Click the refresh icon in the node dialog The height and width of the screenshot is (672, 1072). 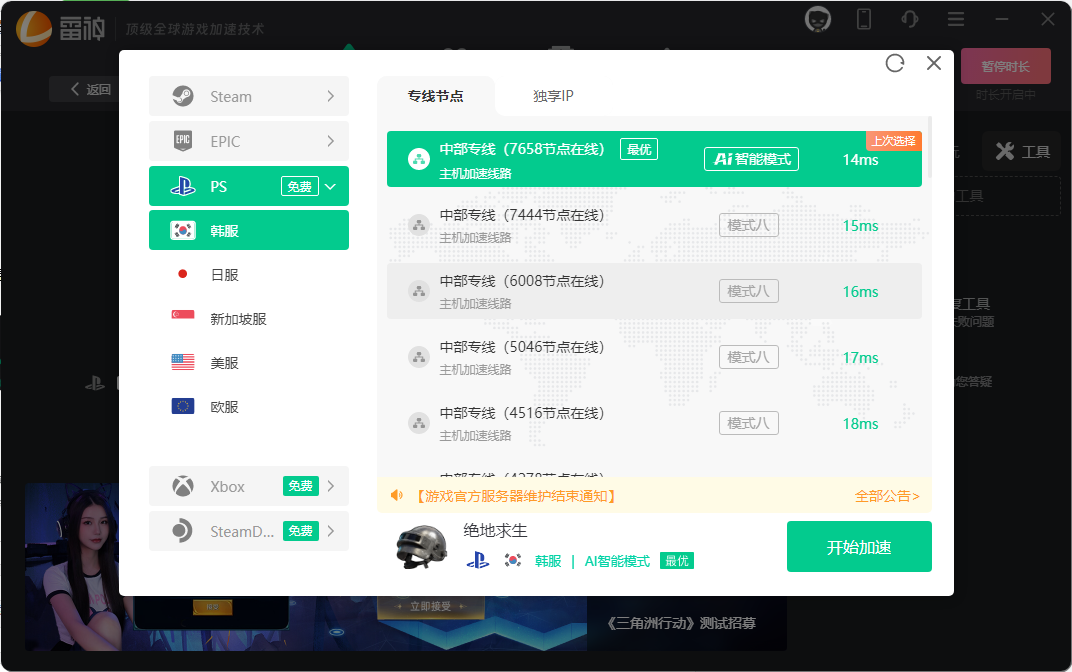[894, 64]
